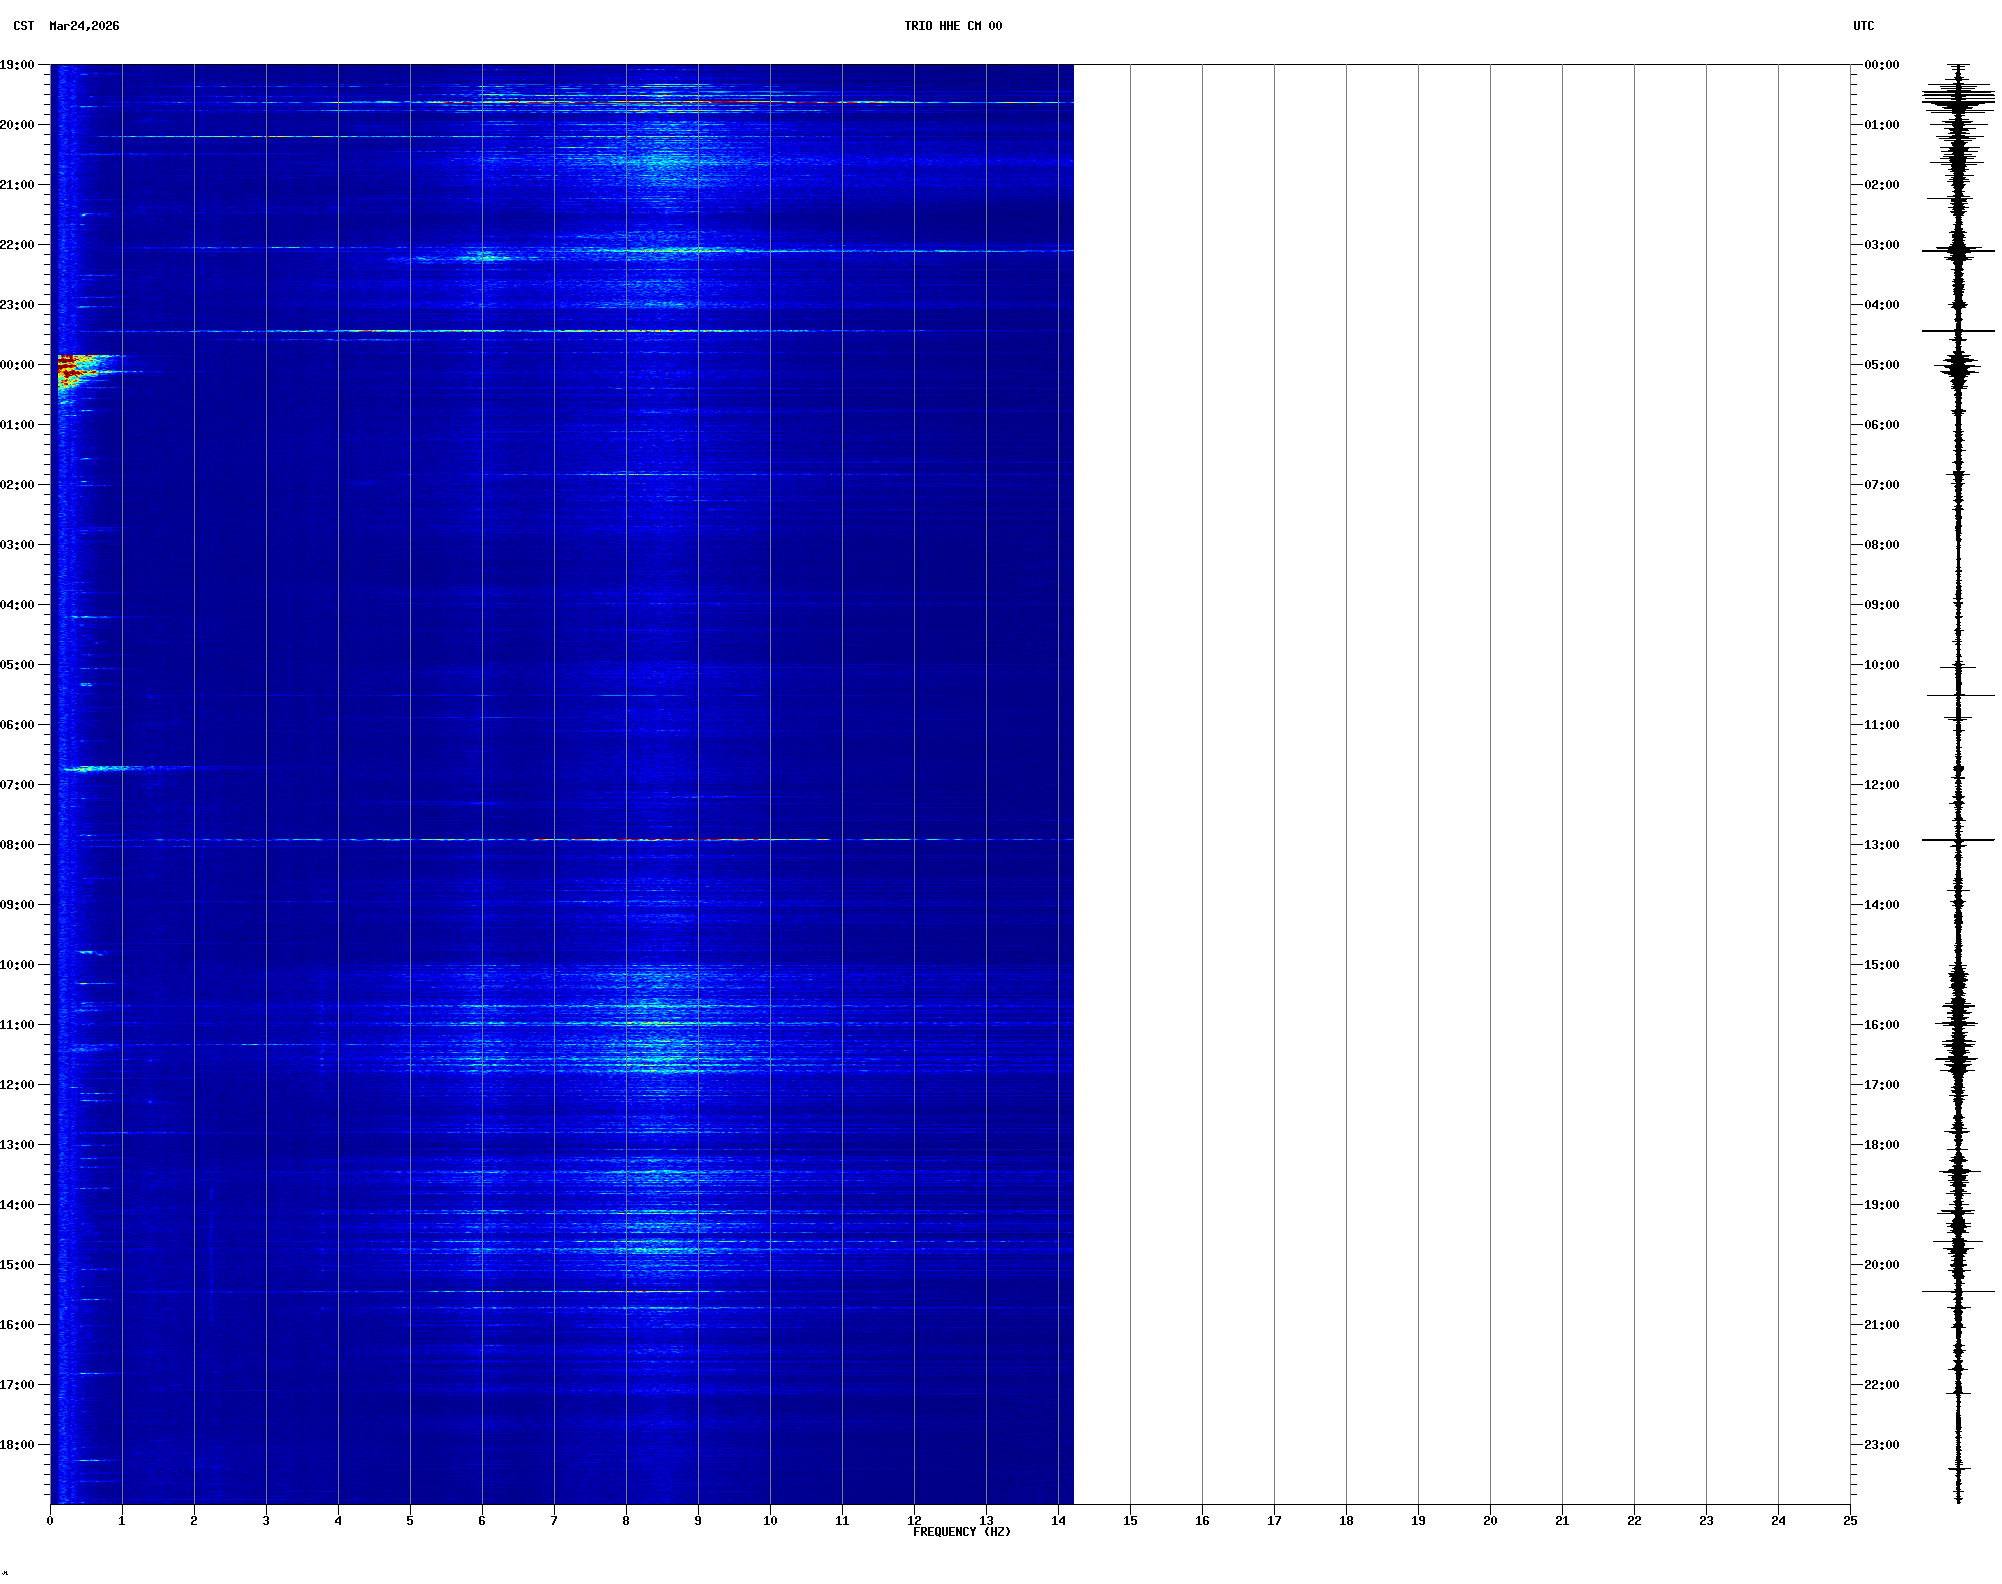
Task: Click the FREQUENCY (HZ) axis label
Action: [x=961, y=1532]
